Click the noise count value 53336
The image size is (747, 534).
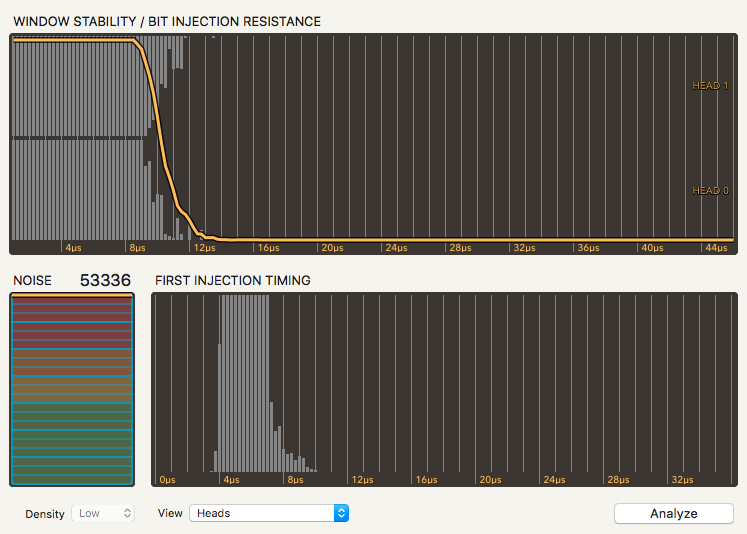[105, 280]
